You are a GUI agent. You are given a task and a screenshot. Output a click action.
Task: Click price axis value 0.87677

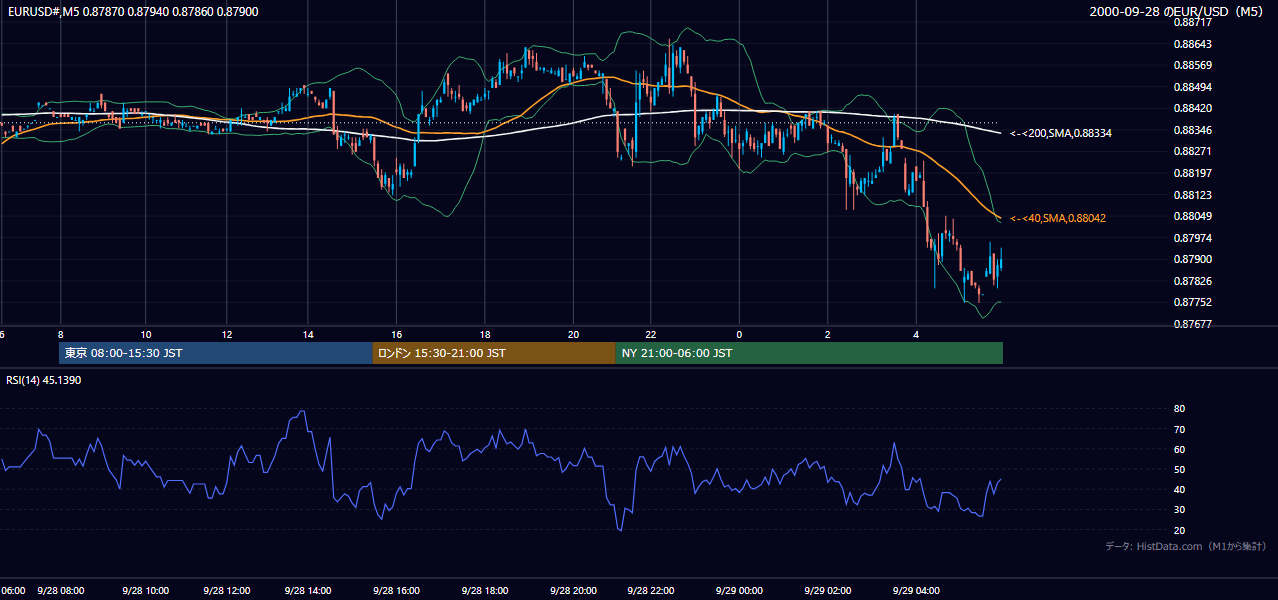(x=1192, y=325)
